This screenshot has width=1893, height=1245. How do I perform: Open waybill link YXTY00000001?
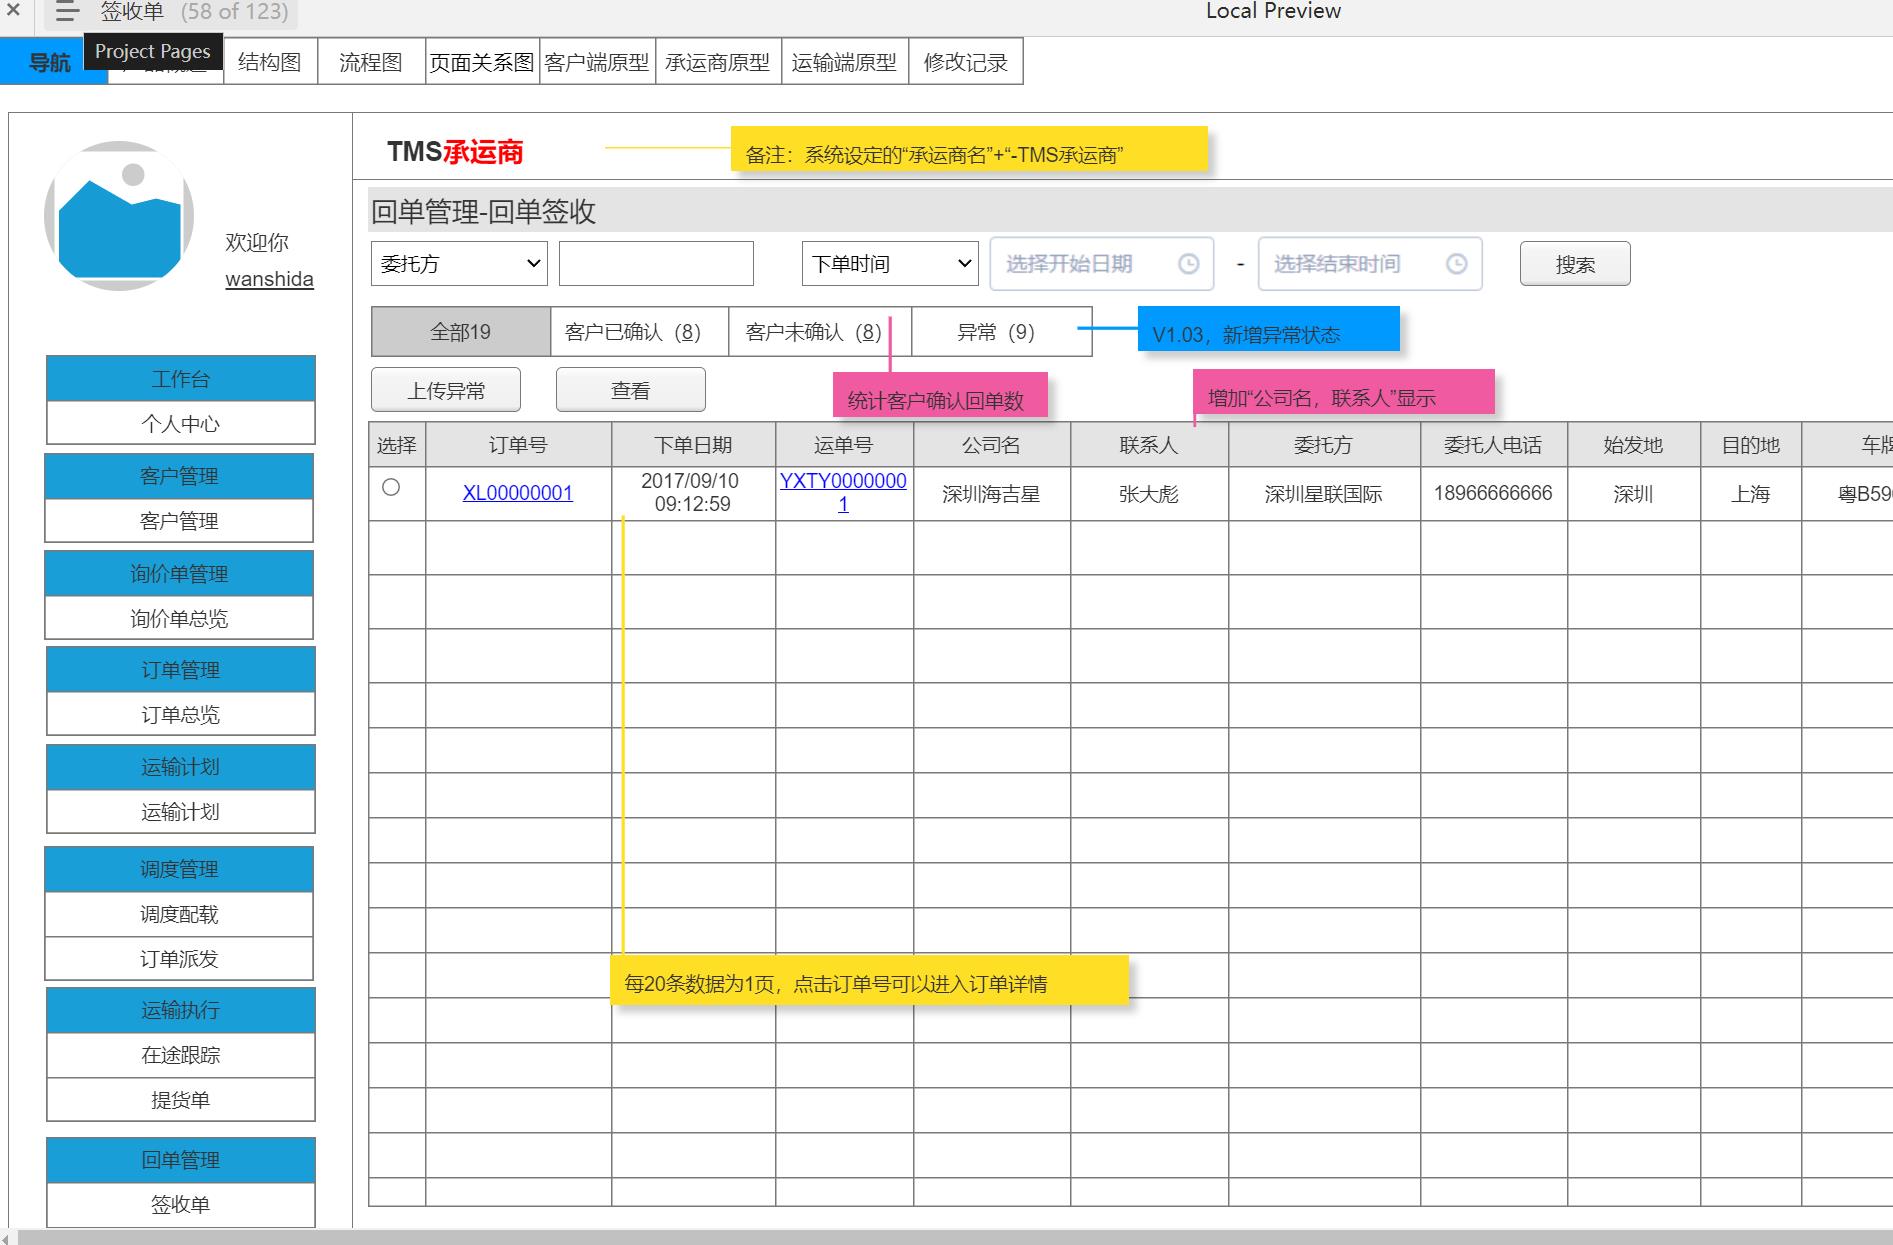(x=843, y=492)
